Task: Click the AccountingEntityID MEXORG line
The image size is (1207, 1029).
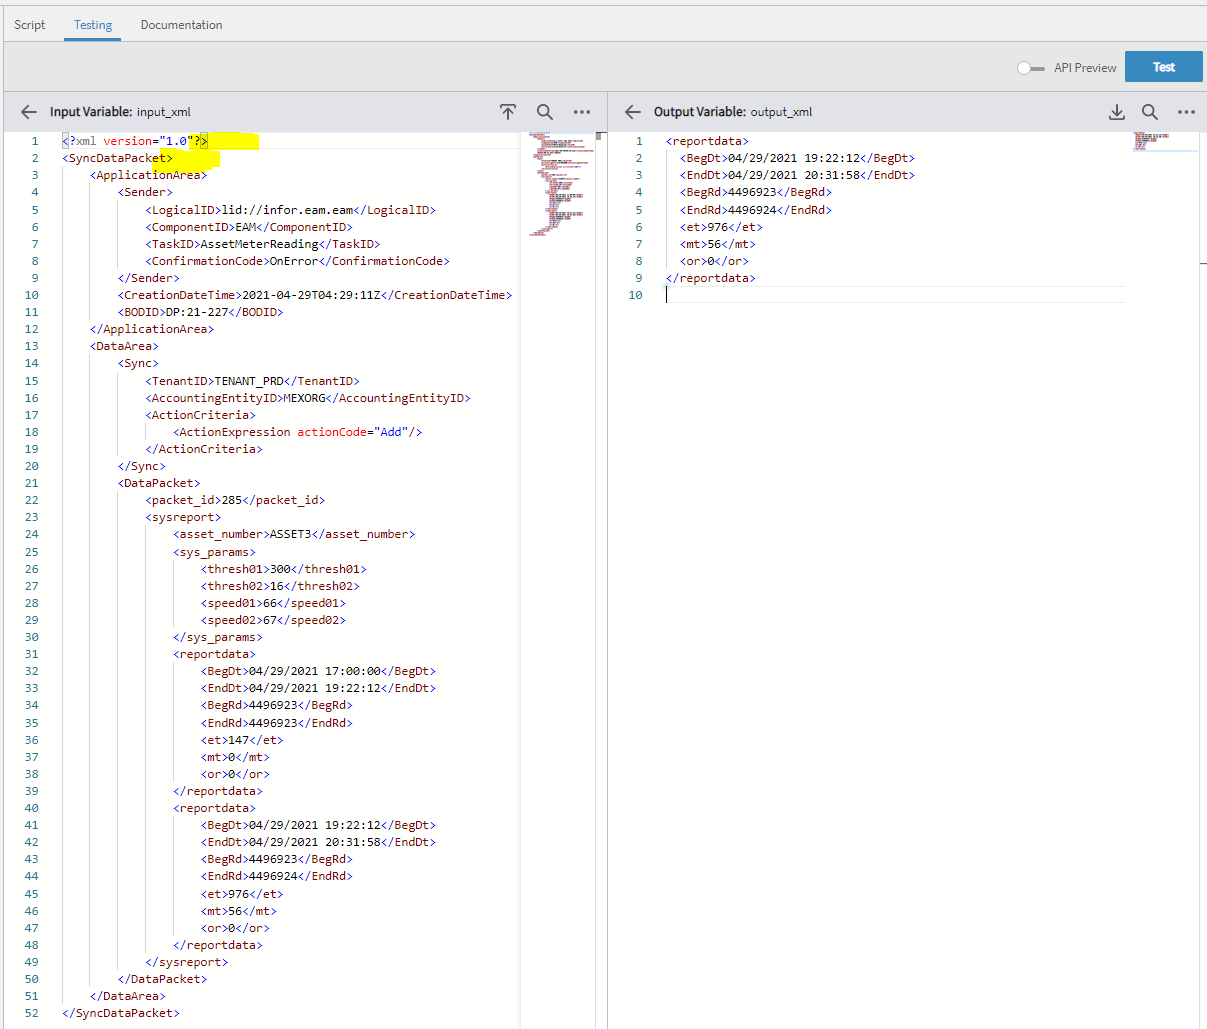Action: point(308,398)
